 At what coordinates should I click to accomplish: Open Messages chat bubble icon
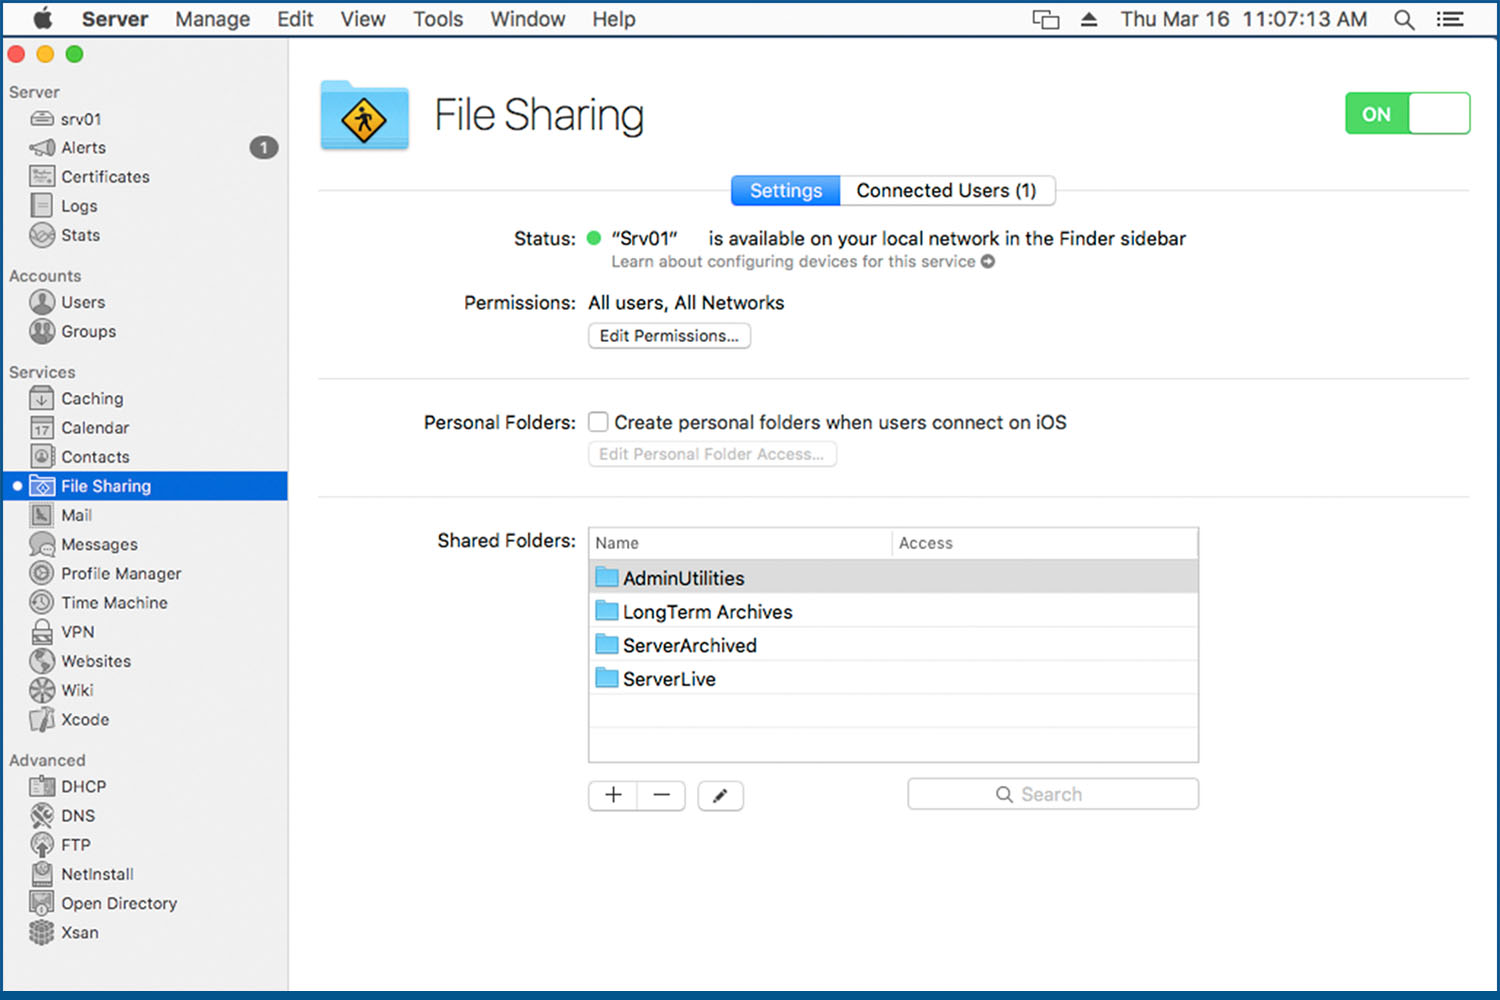click(42, 544)
